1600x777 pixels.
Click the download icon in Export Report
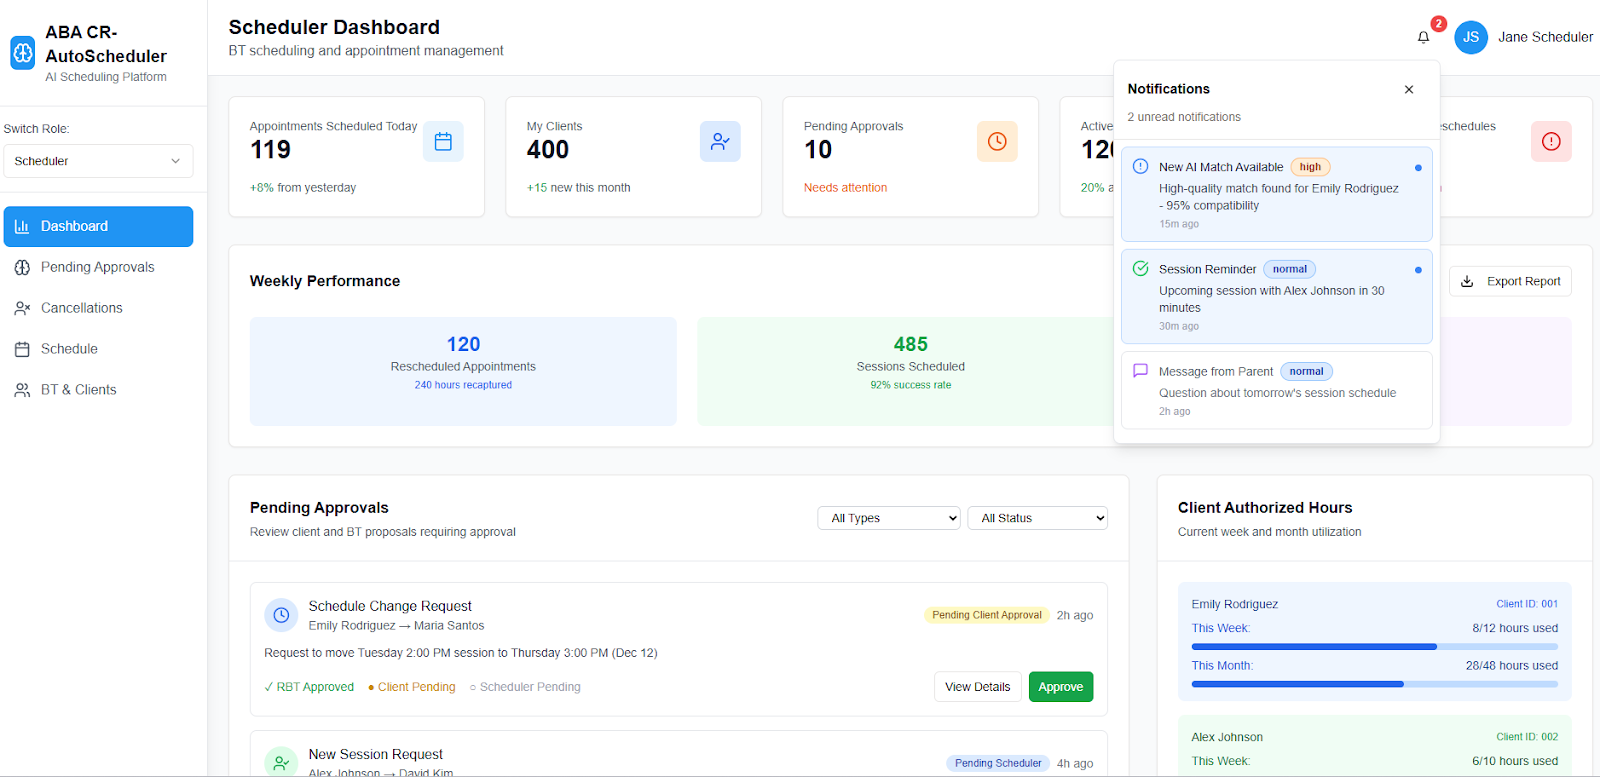[1467, 281]
